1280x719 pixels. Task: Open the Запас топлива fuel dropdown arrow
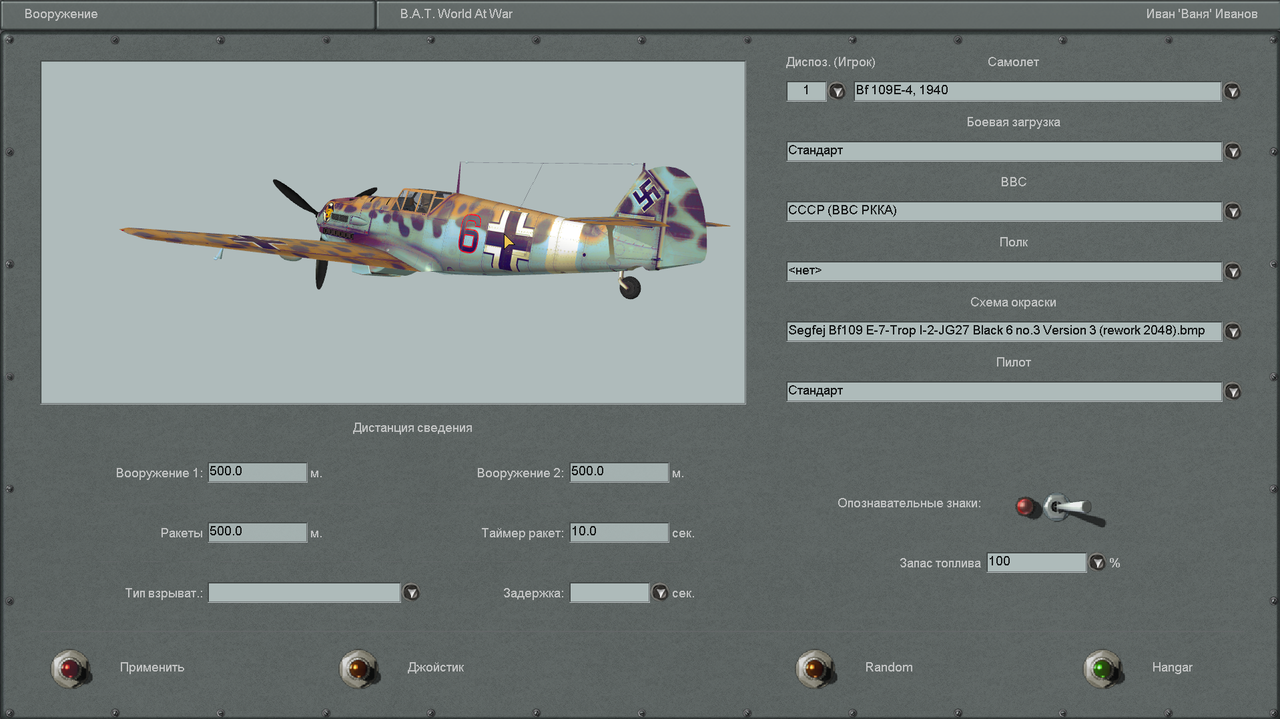[1097, 562]
